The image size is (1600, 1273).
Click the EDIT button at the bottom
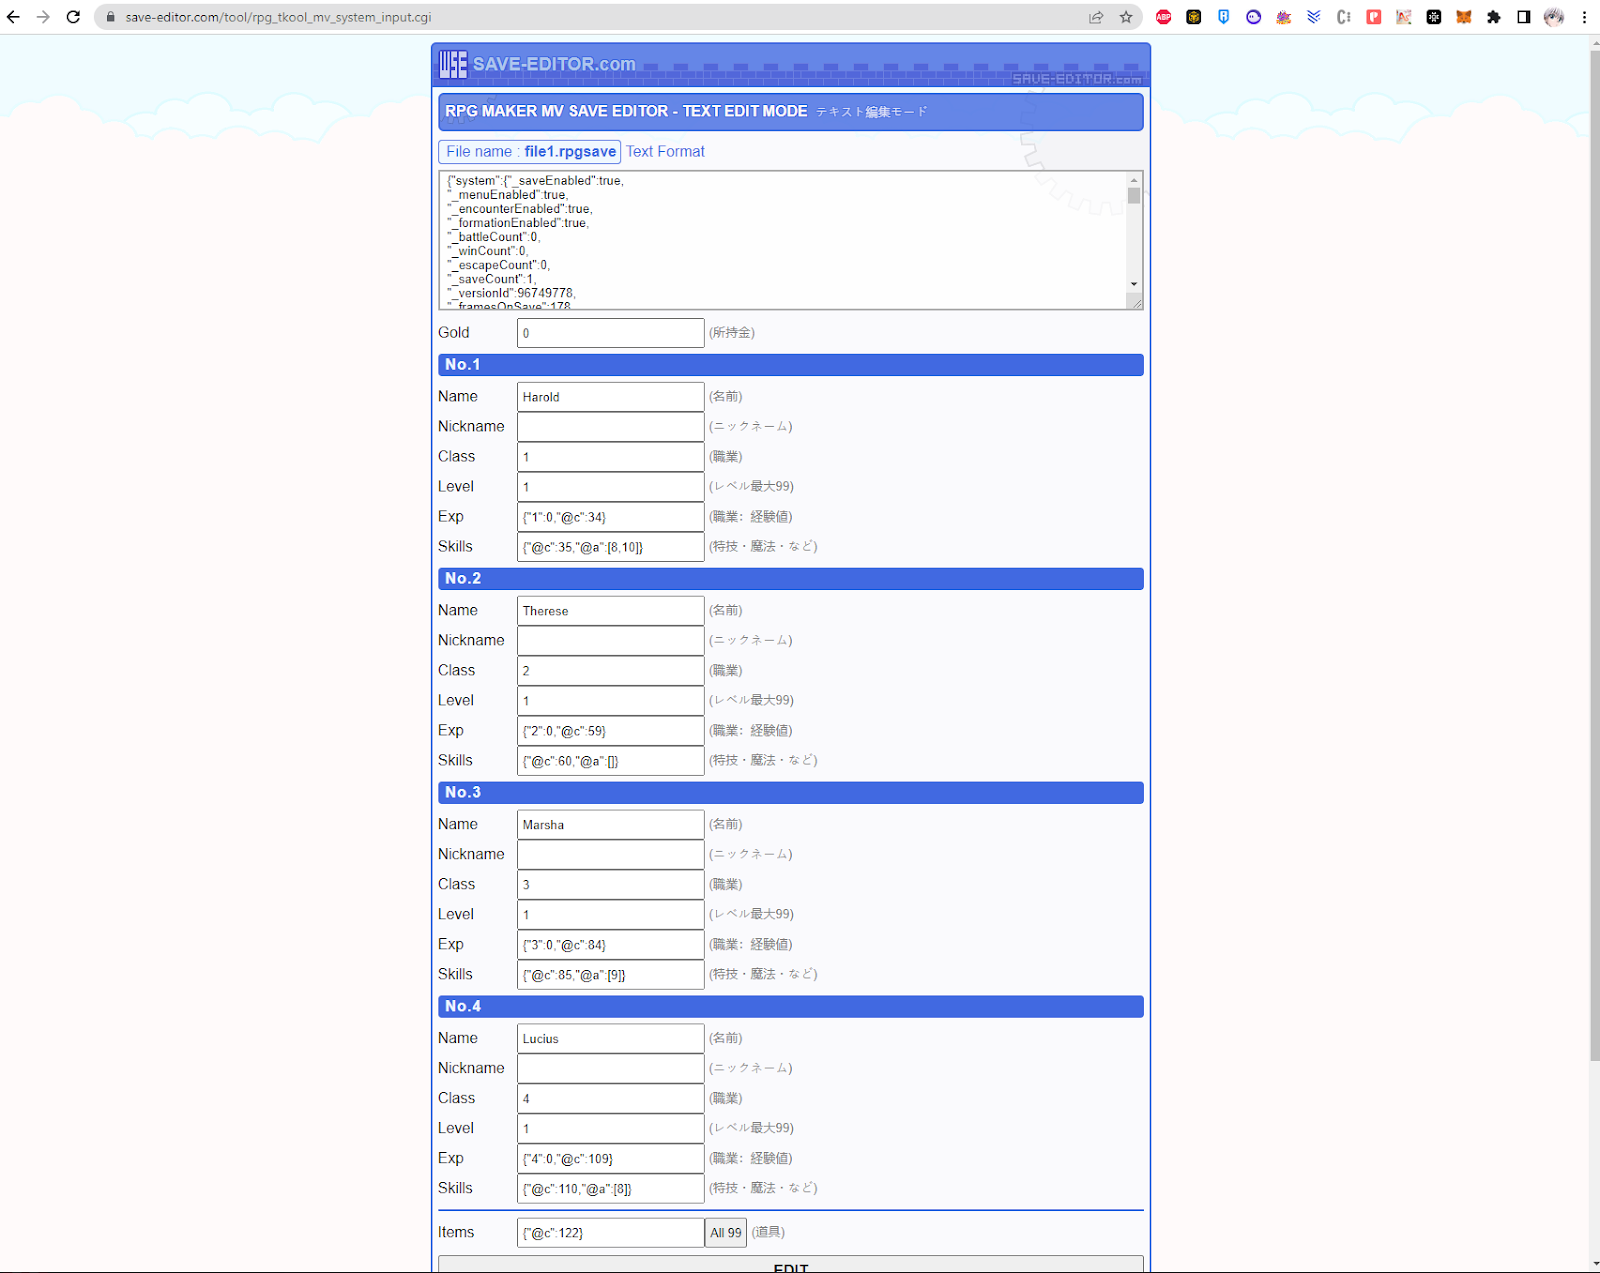(791, 1265)
